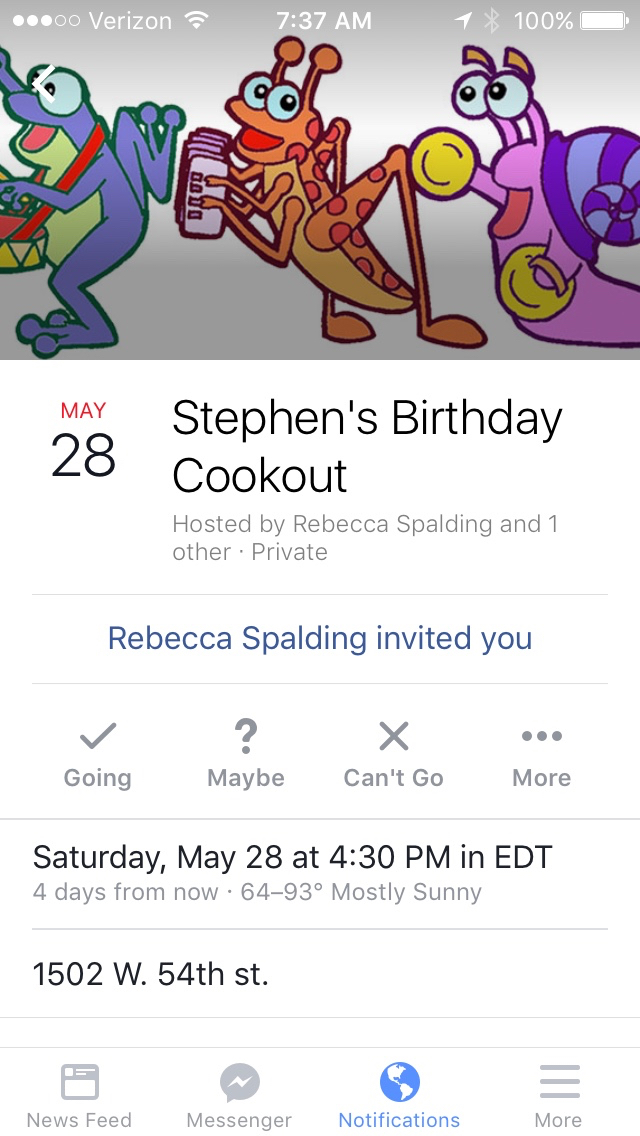Tap the Saturday, May 28 date row
The width and height of the screenshot is (640, 1136).
pos(292,858)
